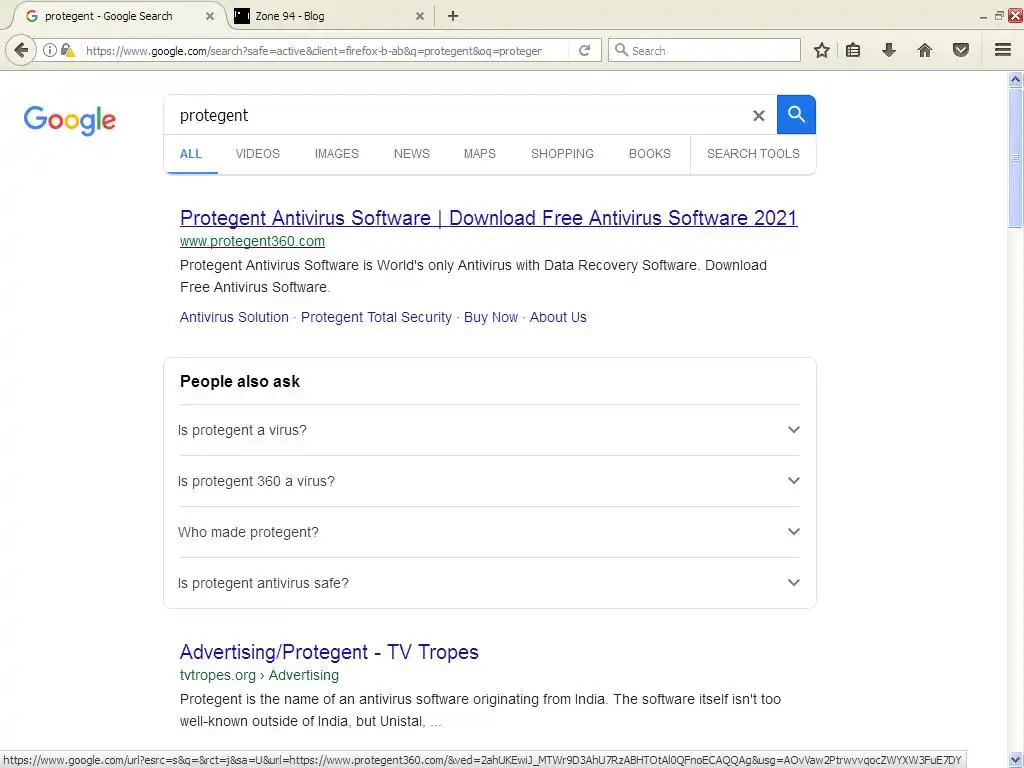
Task: Restore the browser window size
Action: (x=999, y=16)
